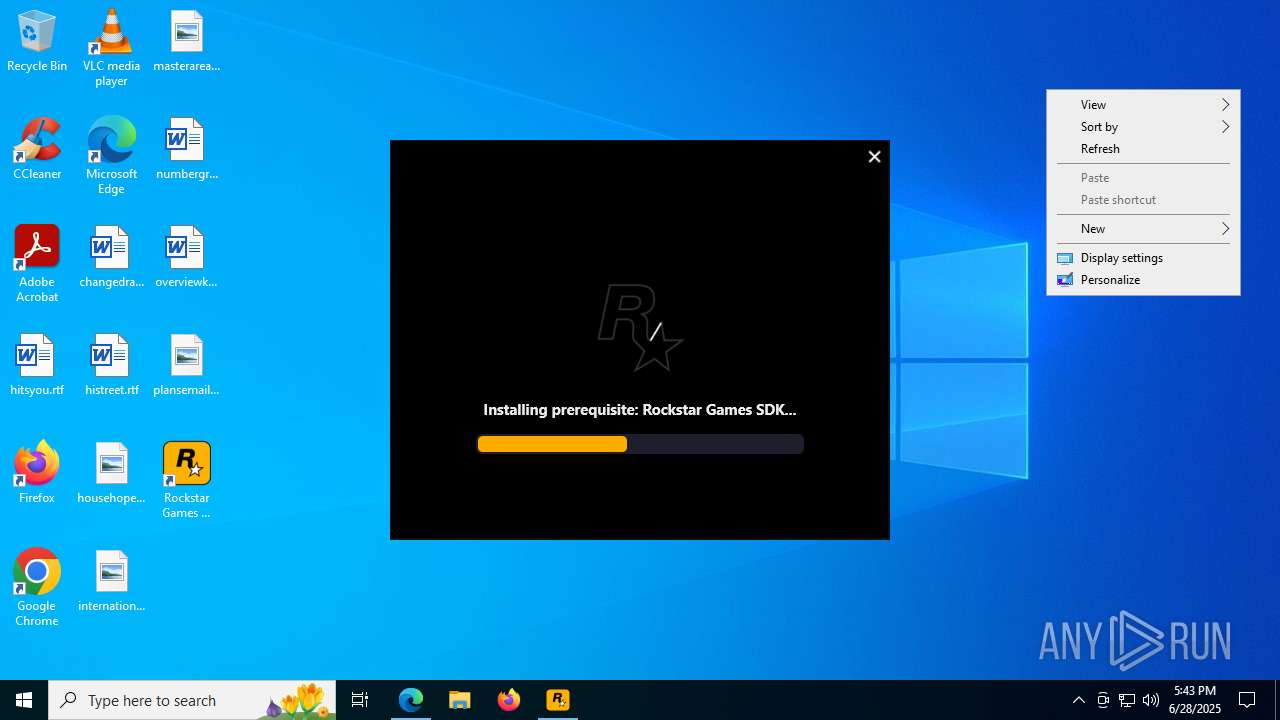The image size is (1280, 720).
Task: Show hidden system tray icons
Action: [1079, 700]
